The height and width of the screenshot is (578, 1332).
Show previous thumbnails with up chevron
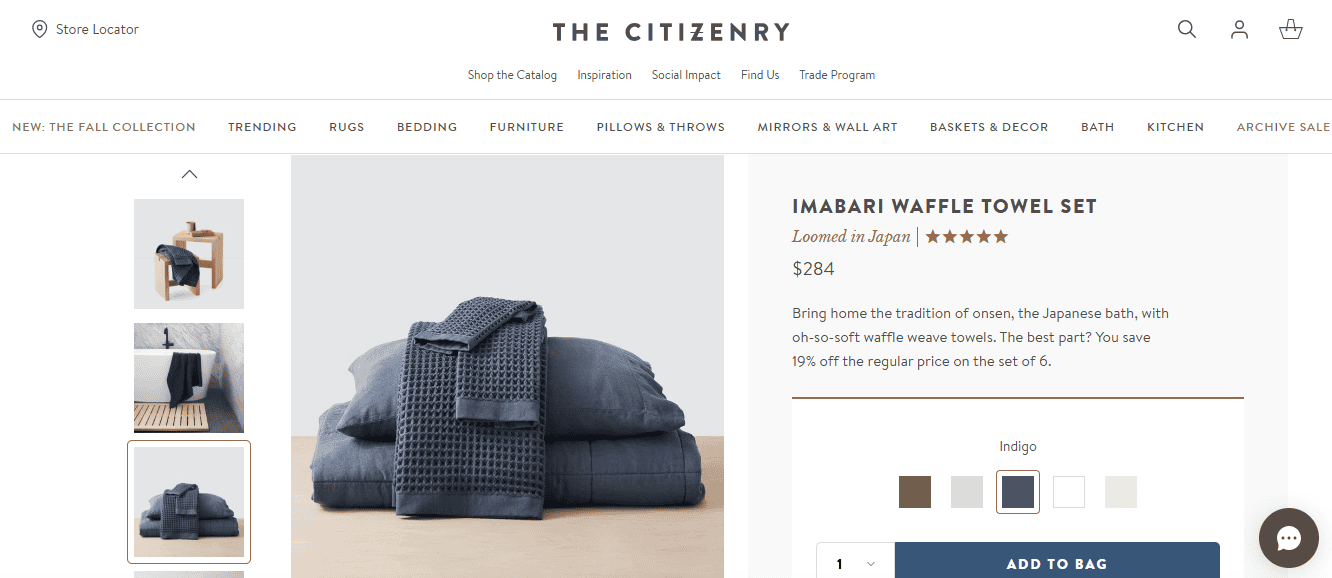(189, 174)
